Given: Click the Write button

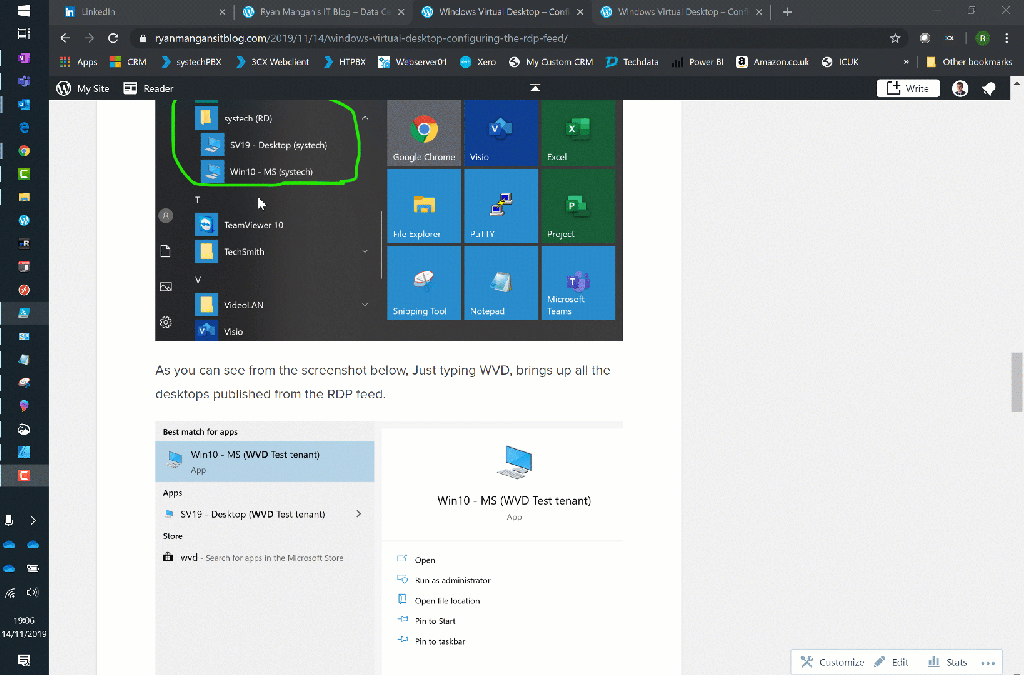Looking at the screenshot, I should [x=908, y=88].
